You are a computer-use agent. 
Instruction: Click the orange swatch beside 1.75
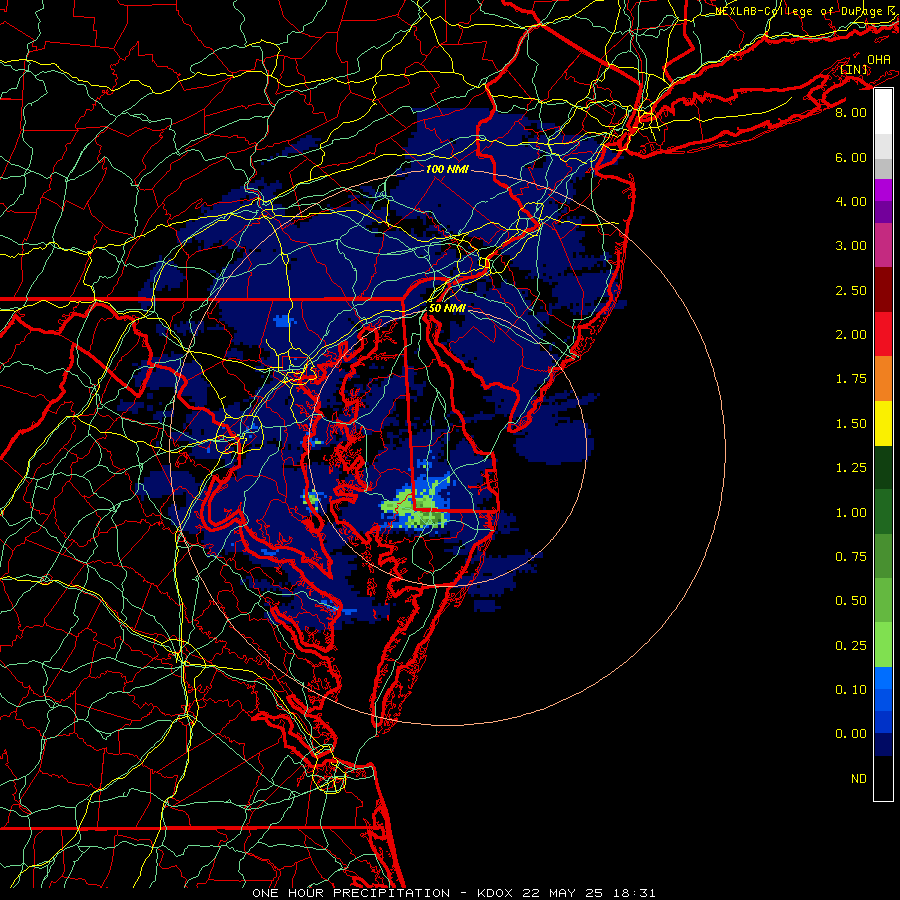[883, 379]
